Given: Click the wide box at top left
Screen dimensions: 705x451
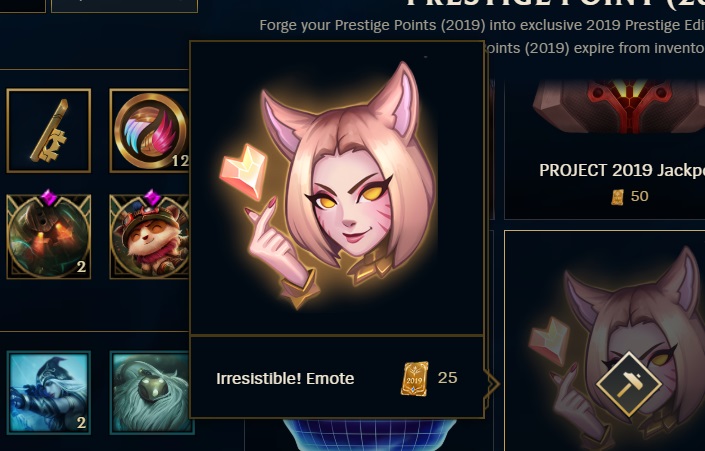Looking at the screenshot, I should (124, 5).
